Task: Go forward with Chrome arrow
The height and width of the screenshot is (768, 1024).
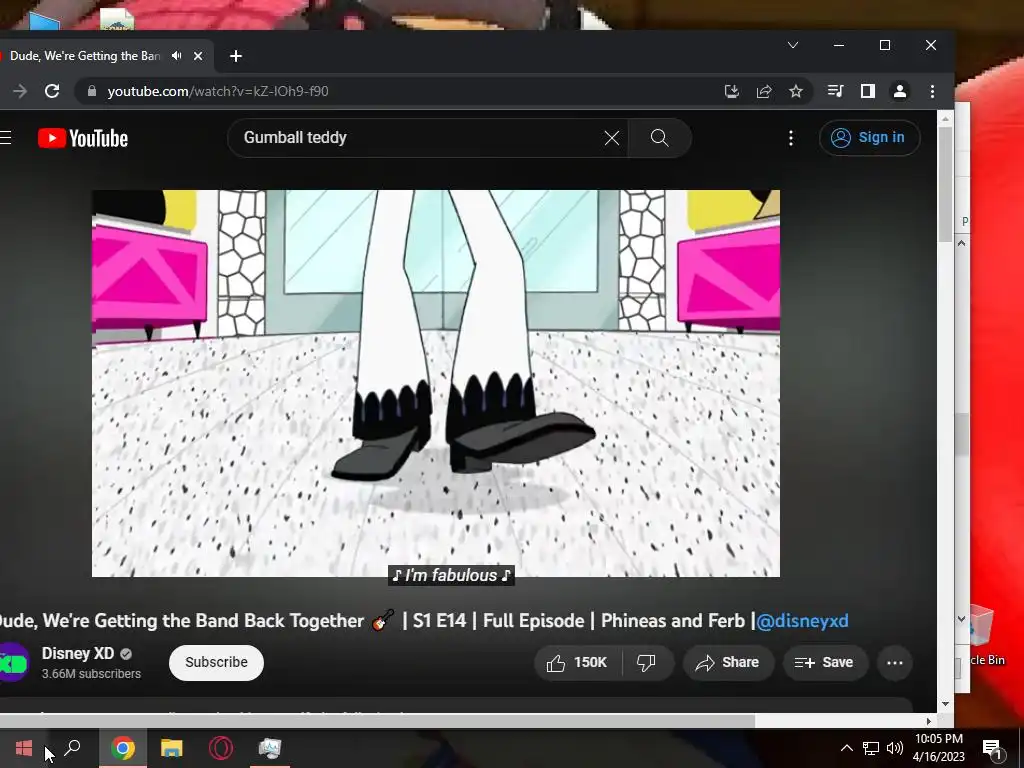Action: 20,91
